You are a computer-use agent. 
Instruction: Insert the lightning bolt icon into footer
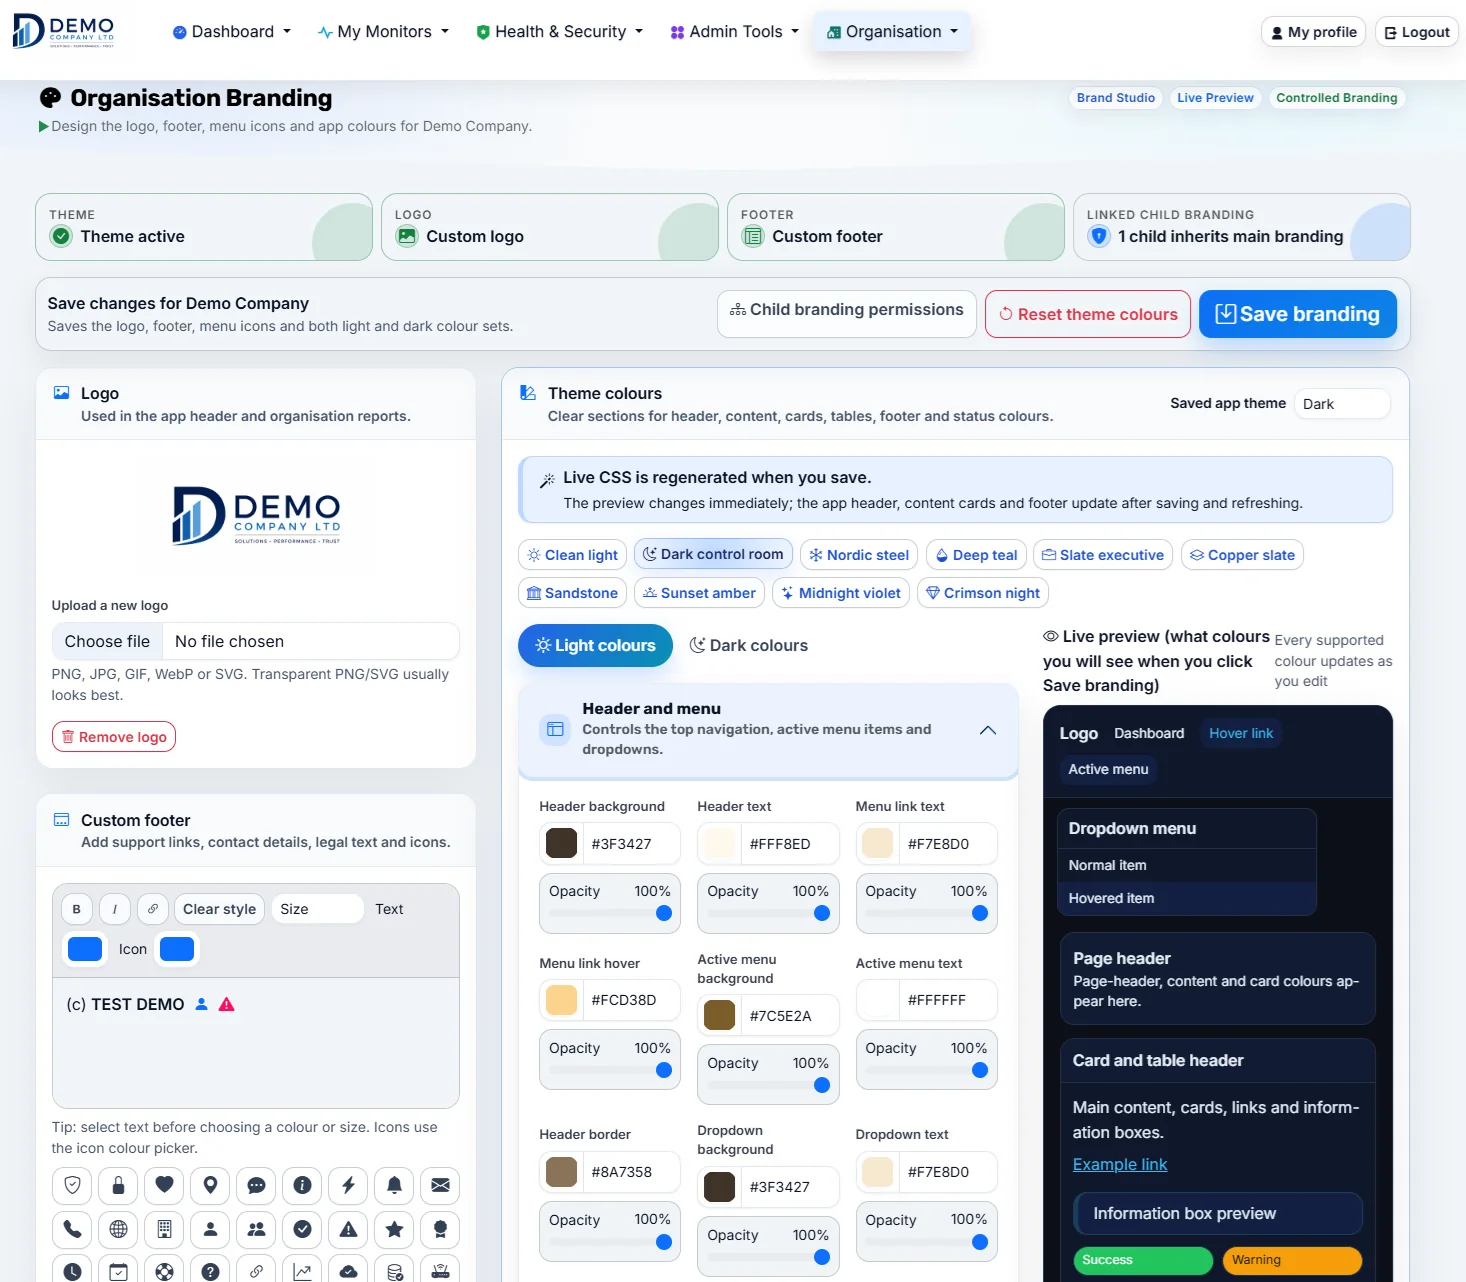348,1185
